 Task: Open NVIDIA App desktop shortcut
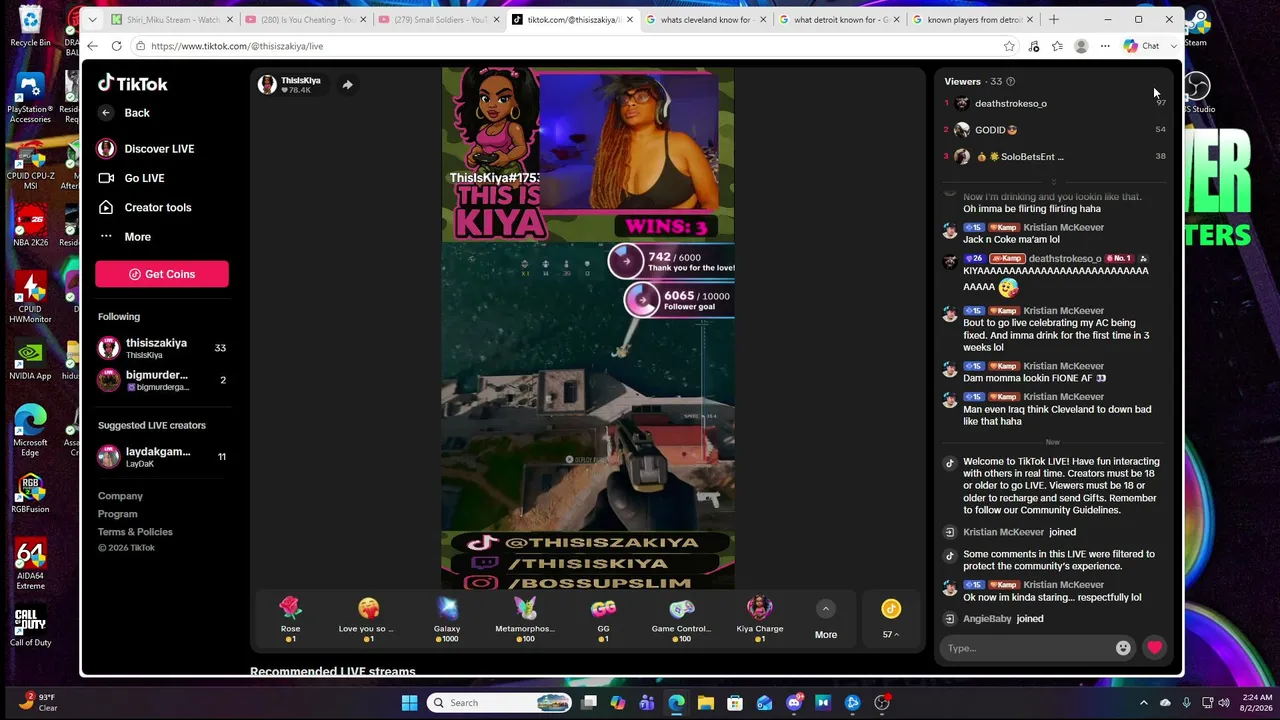point(30,360)
